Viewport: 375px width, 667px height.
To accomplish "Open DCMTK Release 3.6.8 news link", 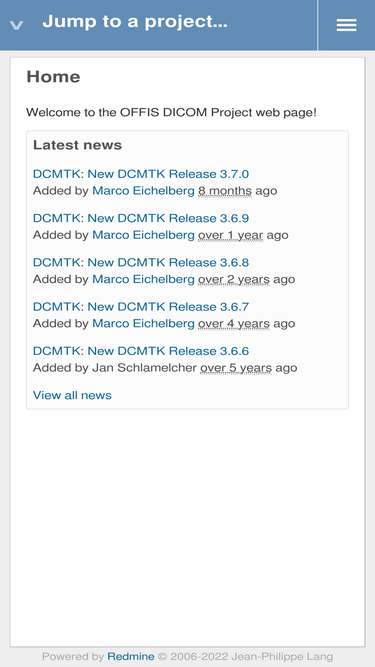I will point(141,262).
